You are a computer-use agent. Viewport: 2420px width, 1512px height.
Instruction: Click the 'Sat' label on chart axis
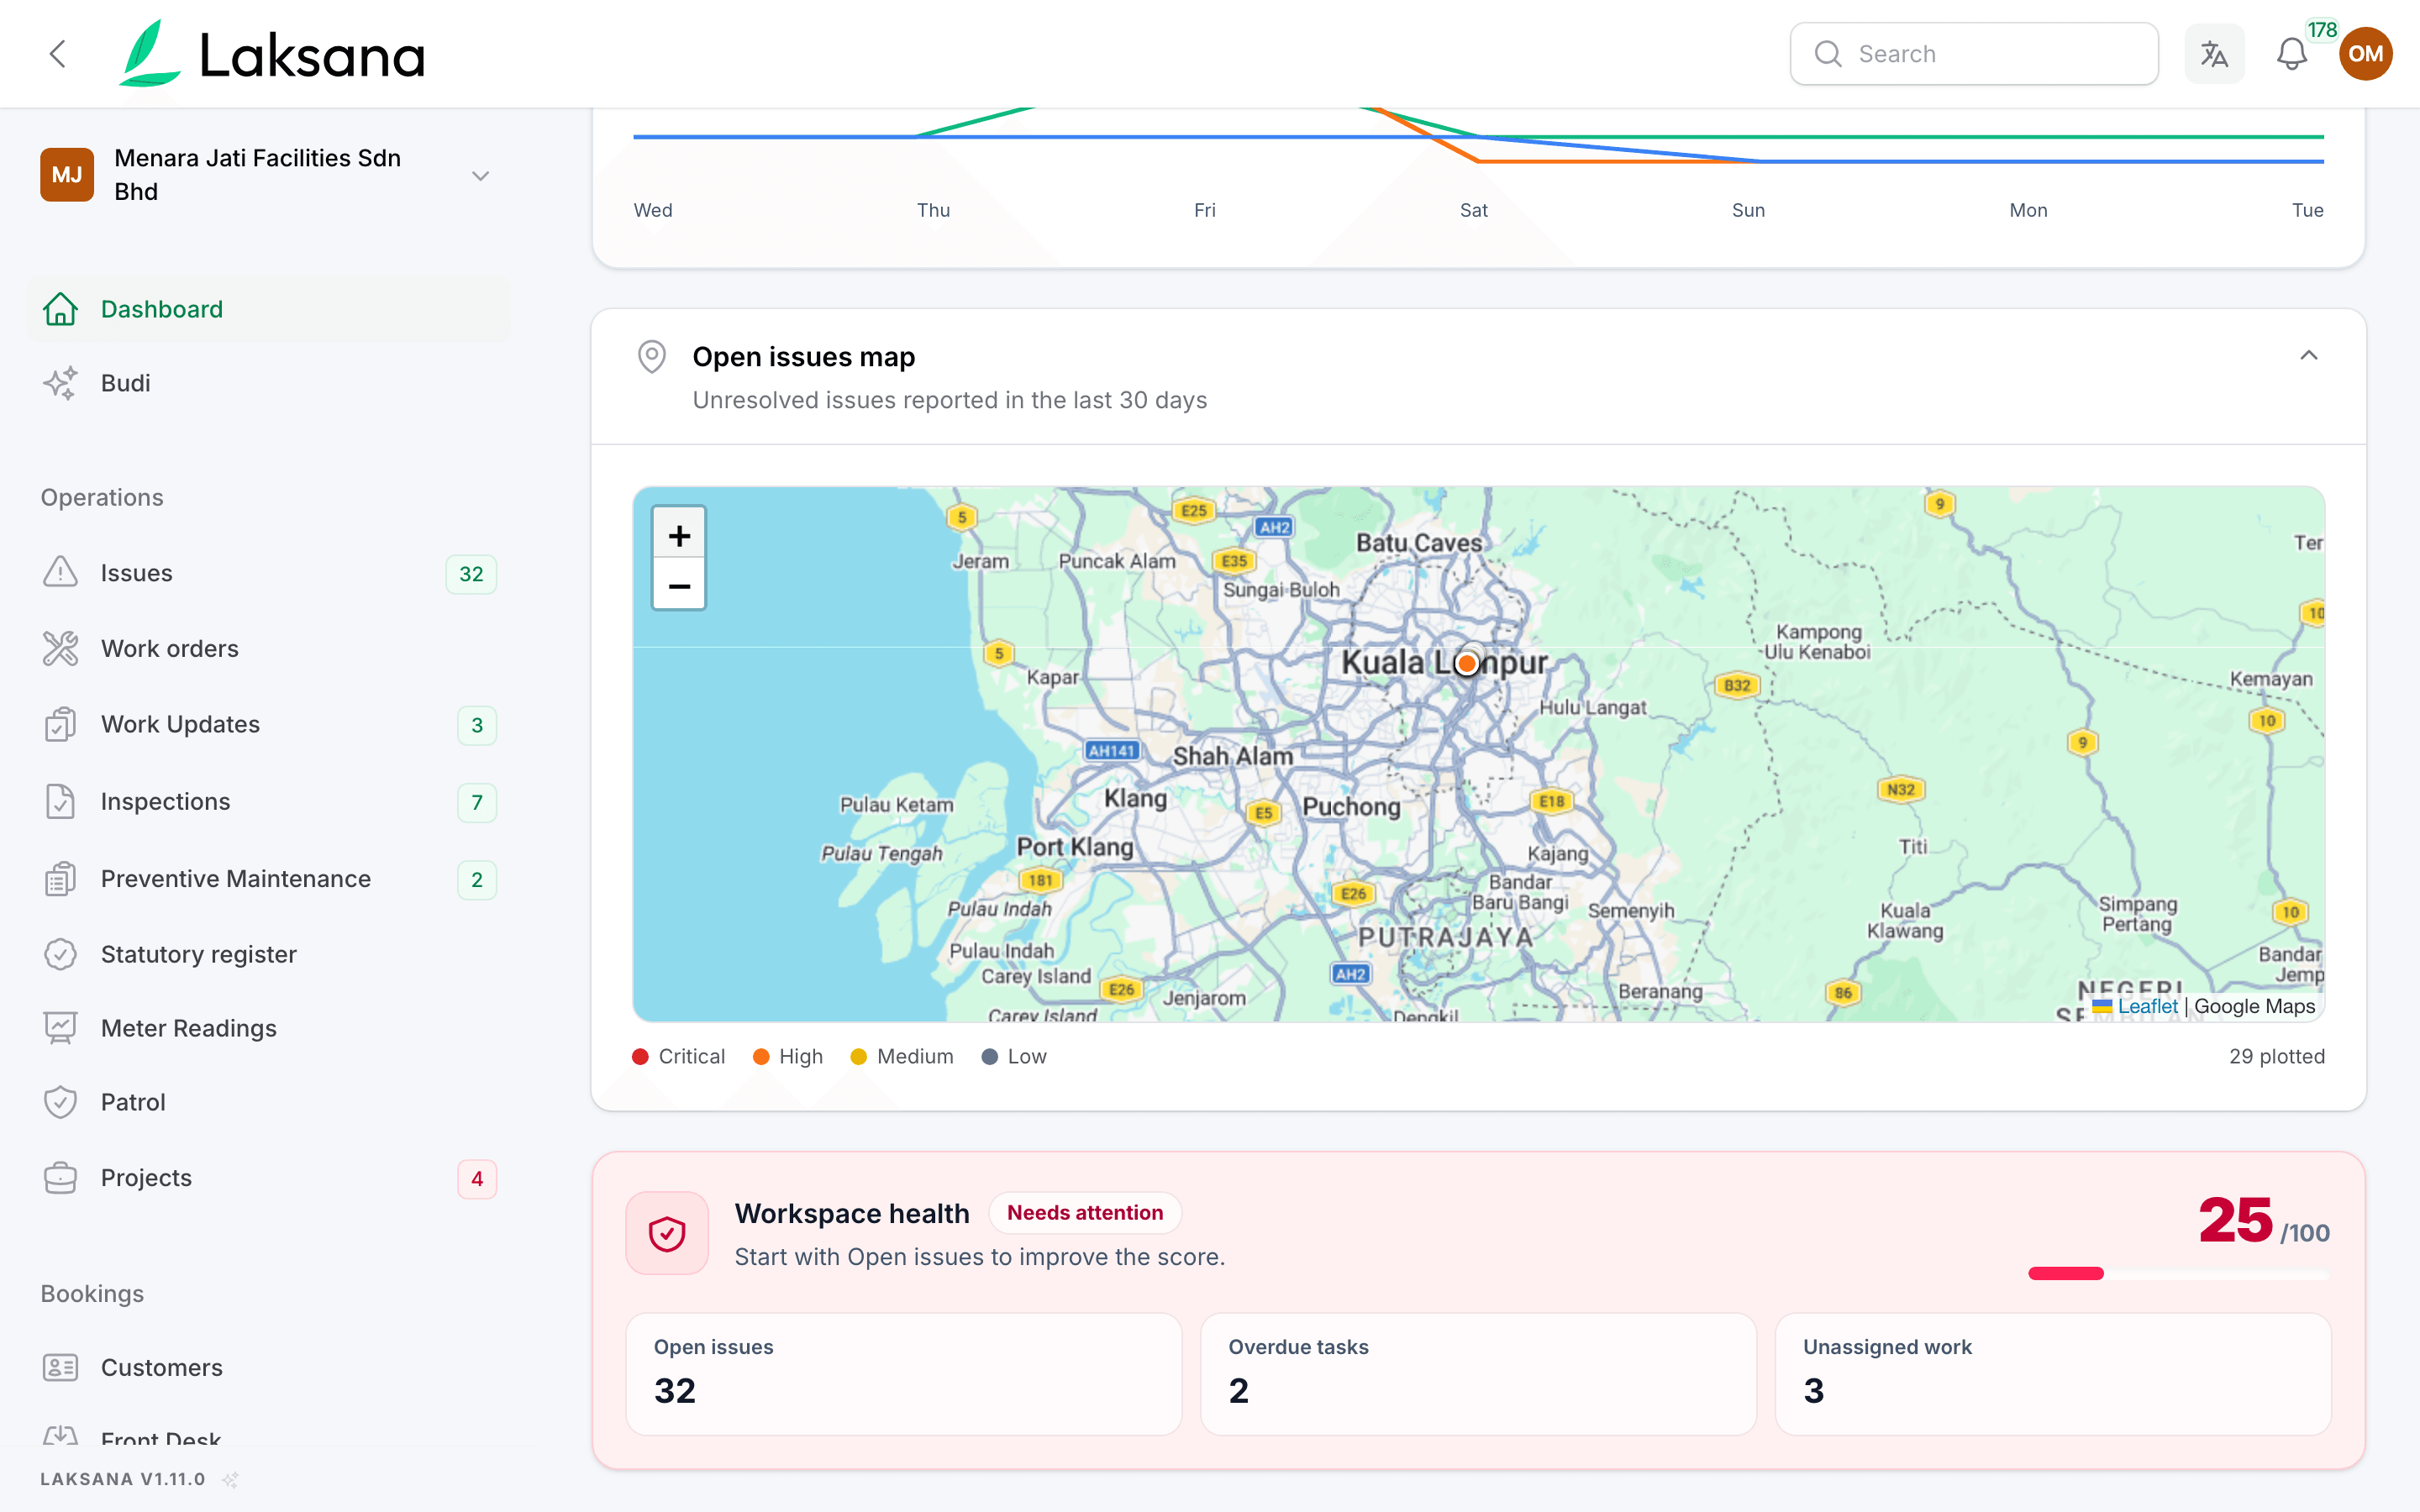click(1473, 210)
